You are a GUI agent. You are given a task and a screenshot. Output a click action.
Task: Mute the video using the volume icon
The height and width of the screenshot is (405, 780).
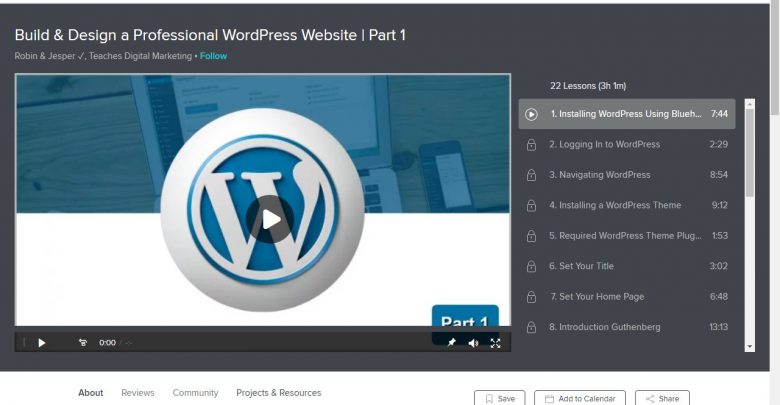click(473, 343)
